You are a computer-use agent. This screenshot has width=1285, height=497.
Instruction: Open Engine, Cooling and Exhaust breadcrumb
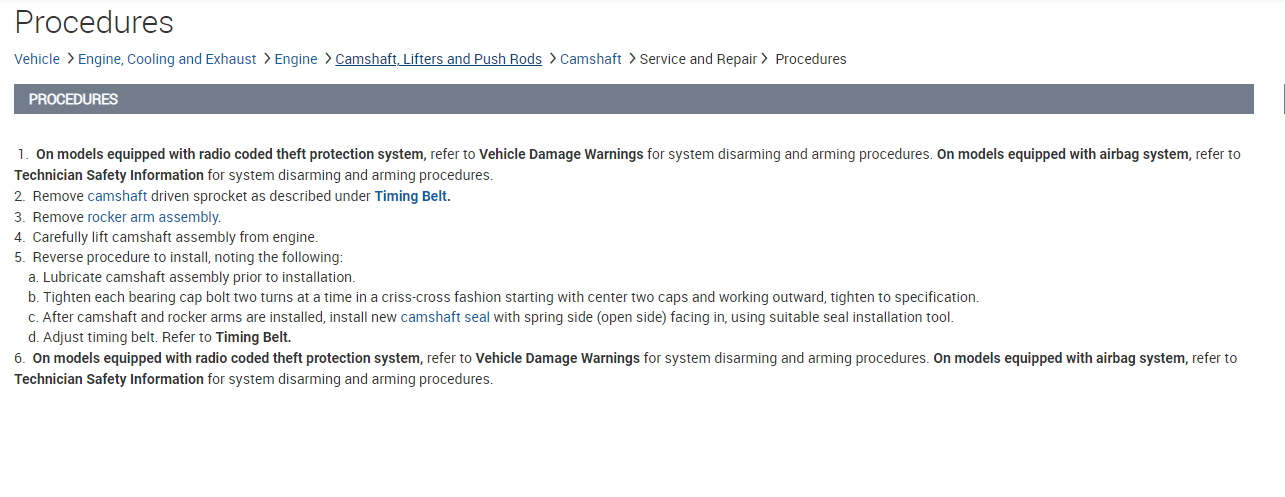pyautogui.click(x=167, y=59)
